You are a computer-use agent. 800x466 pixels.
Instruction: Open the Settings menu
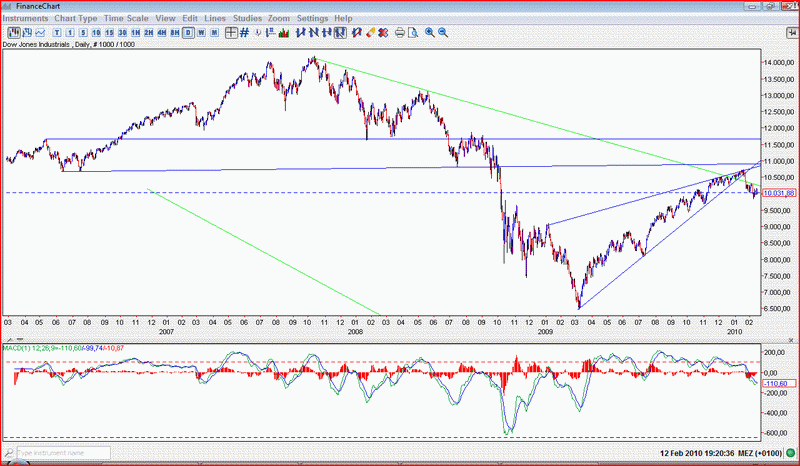[x=312, y=18]
